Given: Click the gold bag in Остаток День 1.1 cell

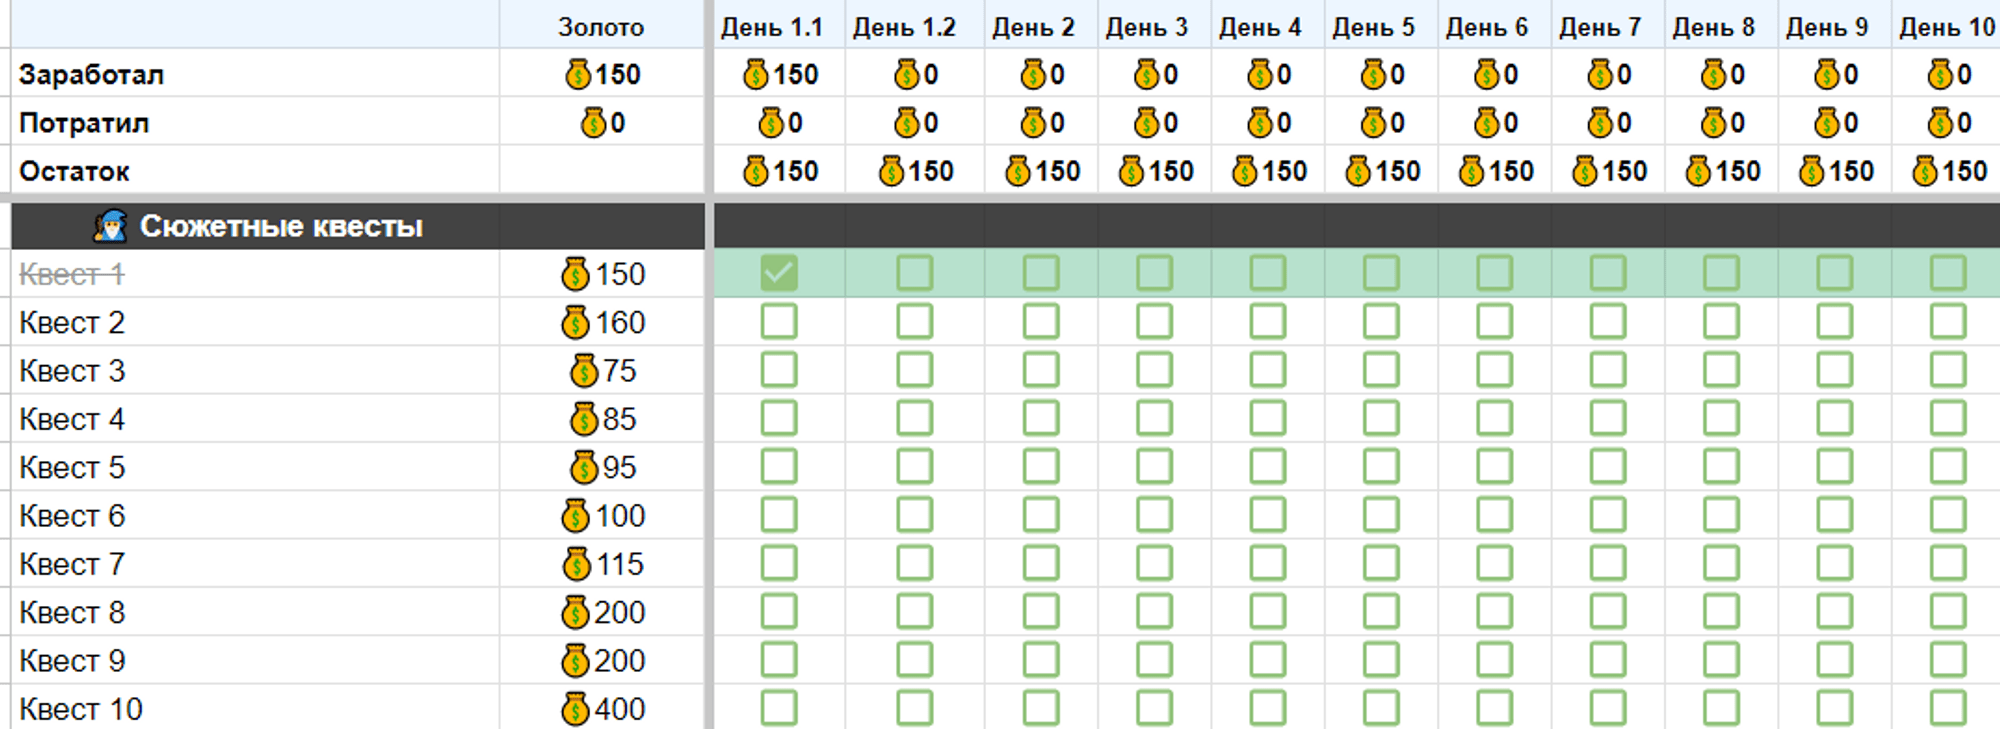Looking at the screenshot, I should tap(756, 171).
